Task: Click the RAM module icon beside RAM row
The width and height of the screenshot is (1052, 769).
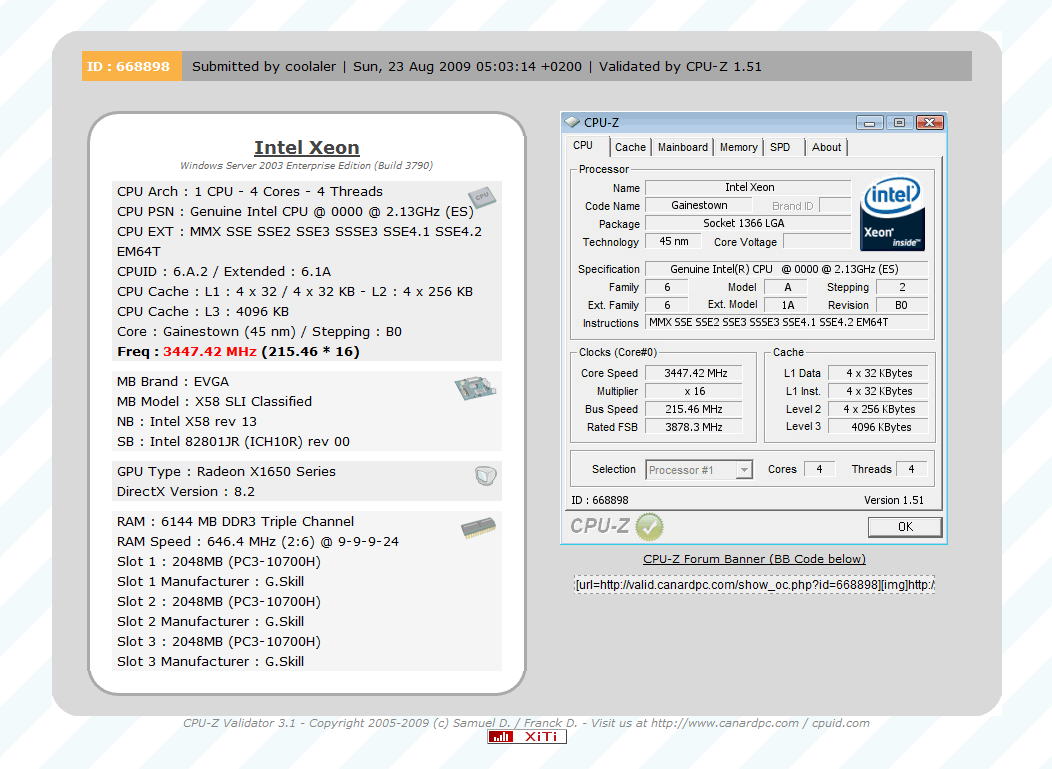Action: click(x=478, y=527)
